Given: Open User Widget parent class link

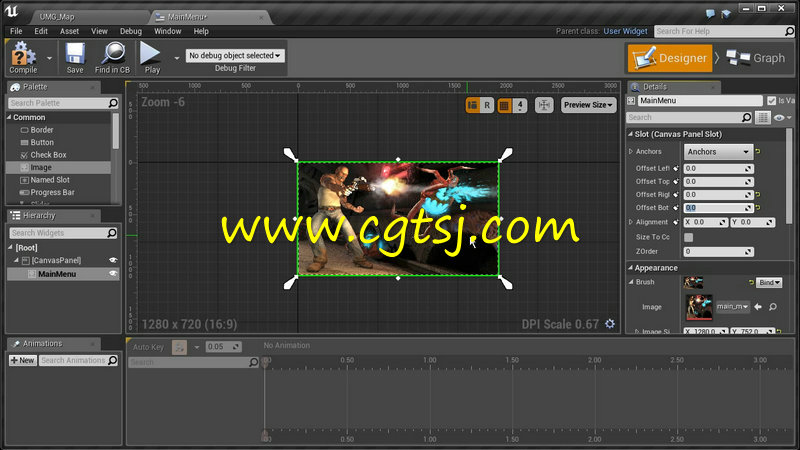Looking at the screenshot, I should point(625,31).
